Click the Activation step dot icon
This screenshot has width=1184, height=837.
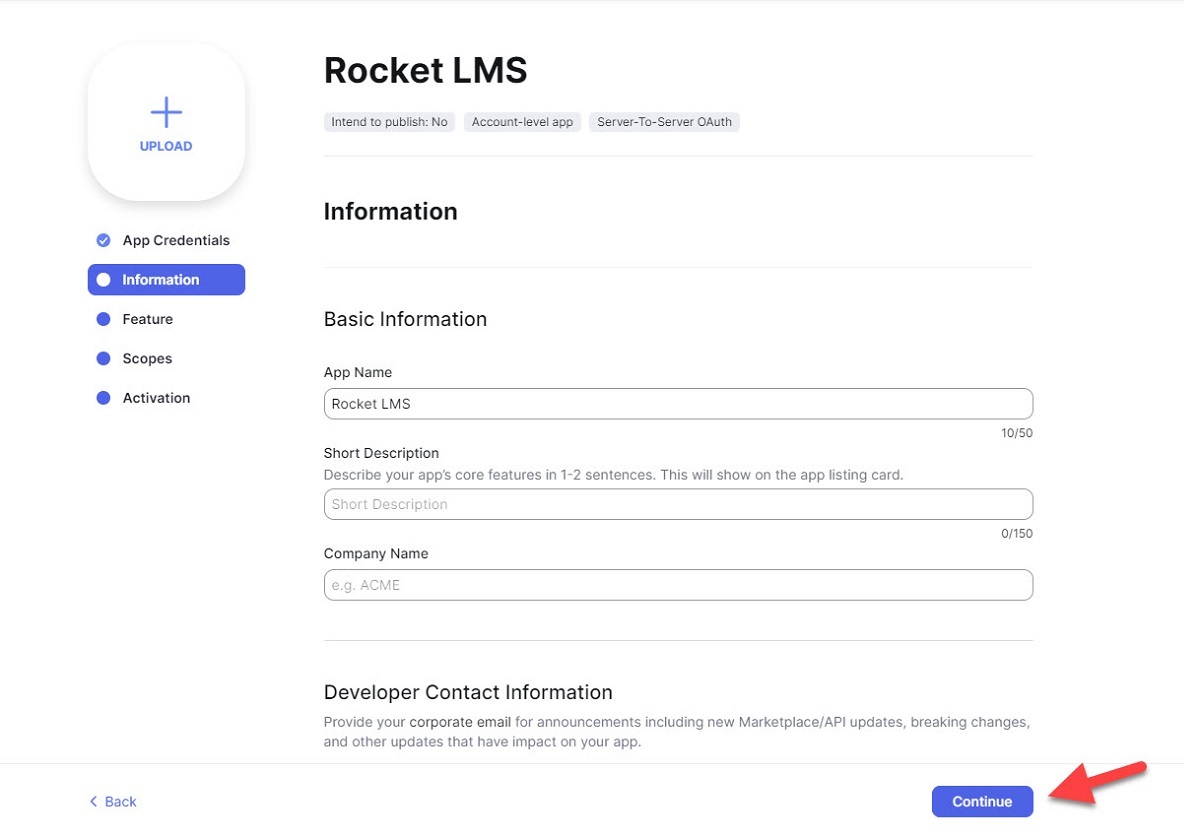[x=103, y=398]
